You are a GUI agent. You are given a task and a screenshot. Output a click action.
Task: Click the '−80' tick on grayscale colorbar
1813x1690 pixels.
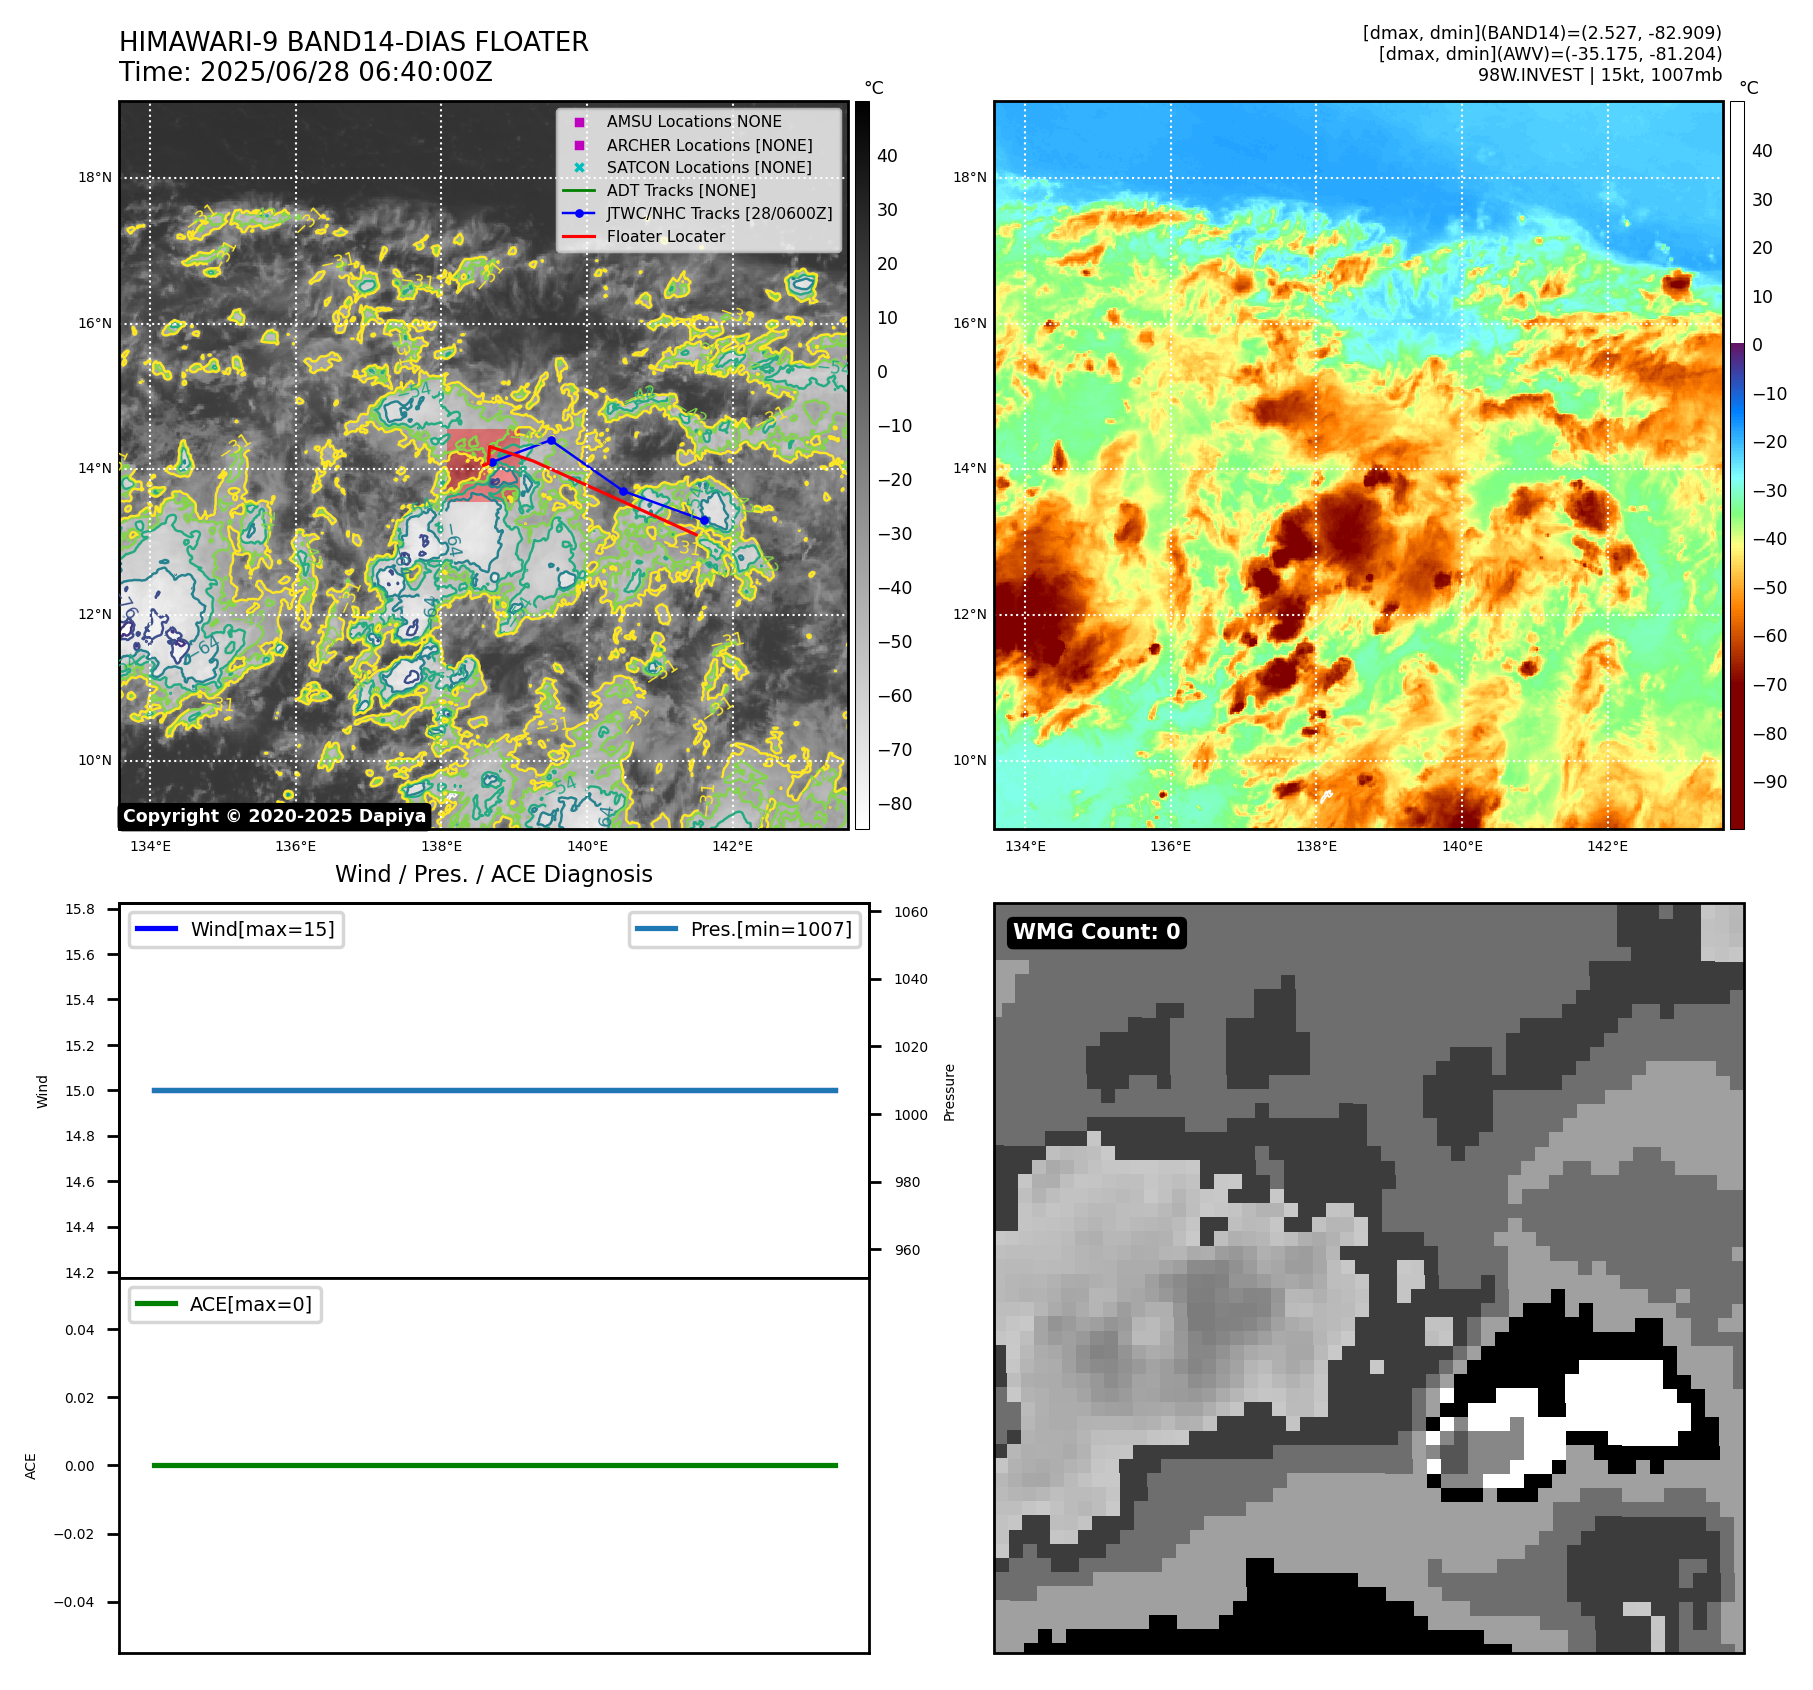coord(895,804)
